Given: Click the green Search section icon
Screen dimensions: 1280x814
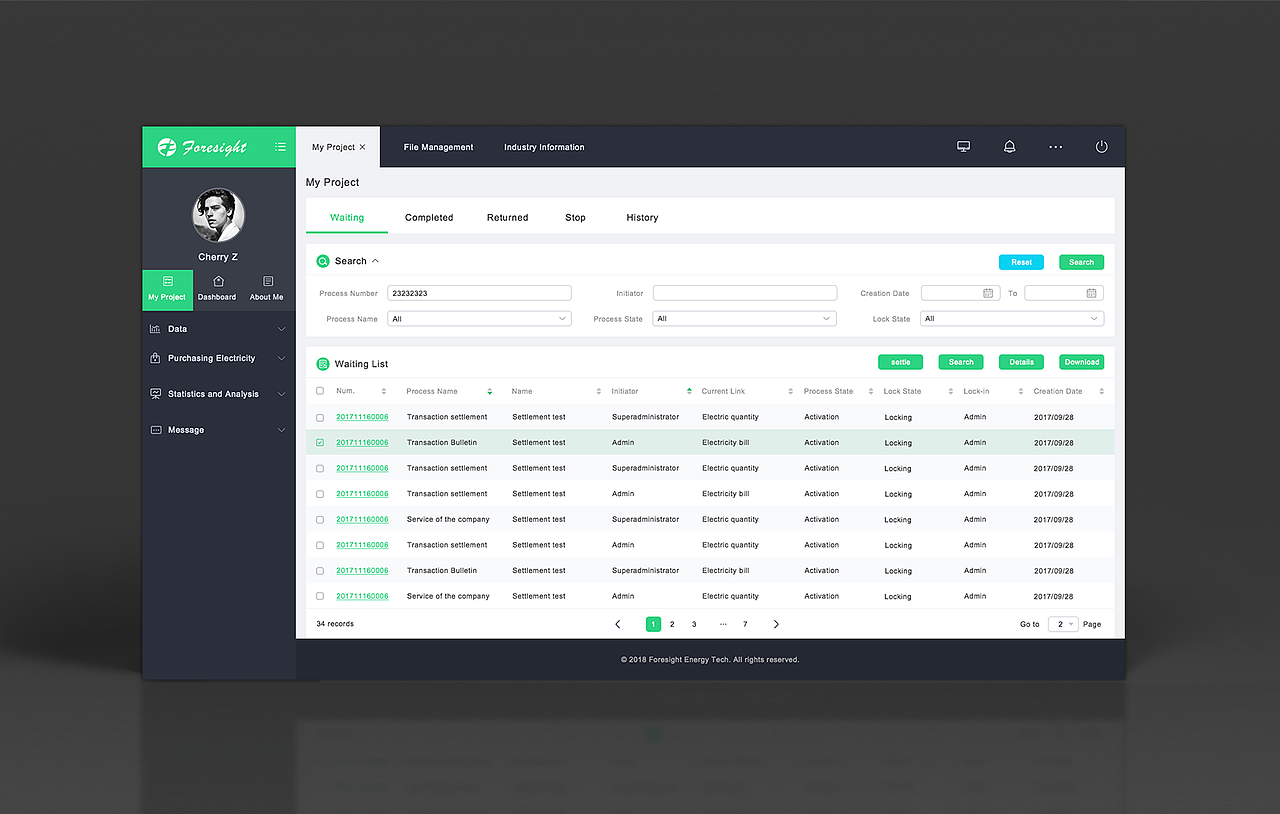Looking at the screenshot, I should point(323,261).
